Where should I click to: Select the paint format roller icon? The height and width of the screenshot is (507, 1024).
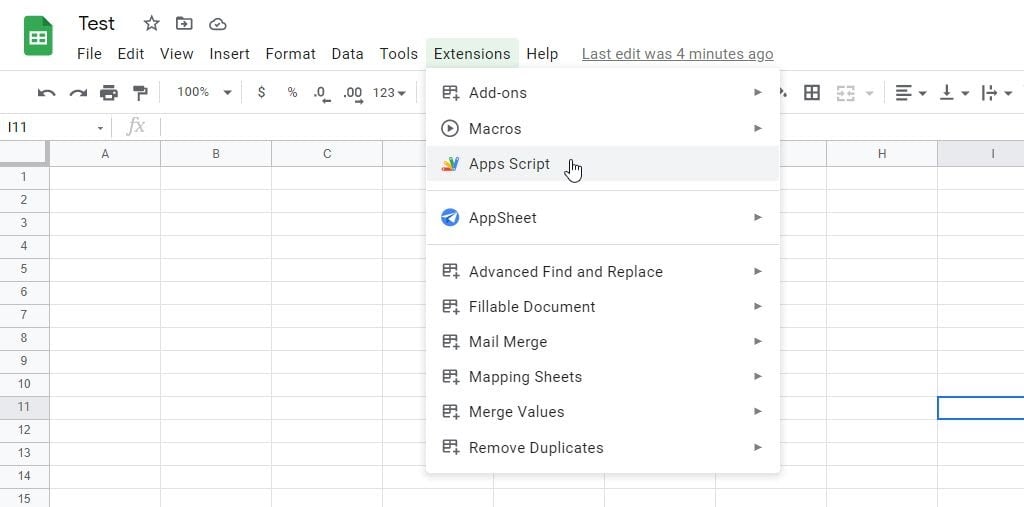coord(140,93)
